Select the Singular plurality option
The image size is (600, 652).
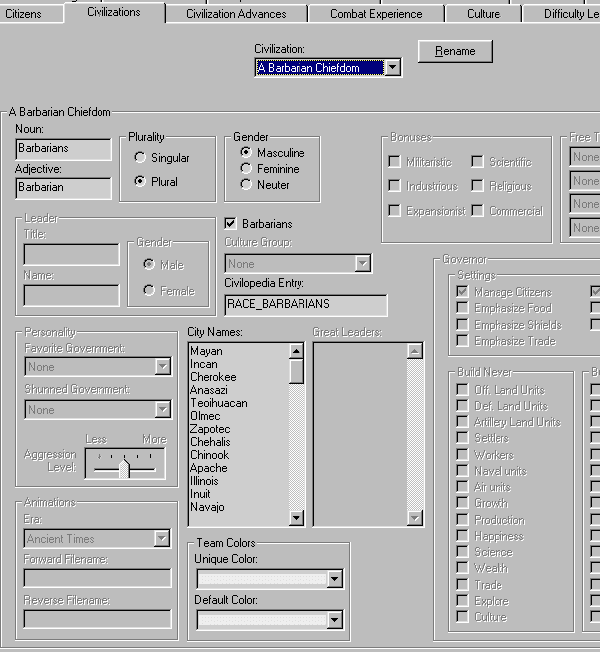click(x=140, y=158)
